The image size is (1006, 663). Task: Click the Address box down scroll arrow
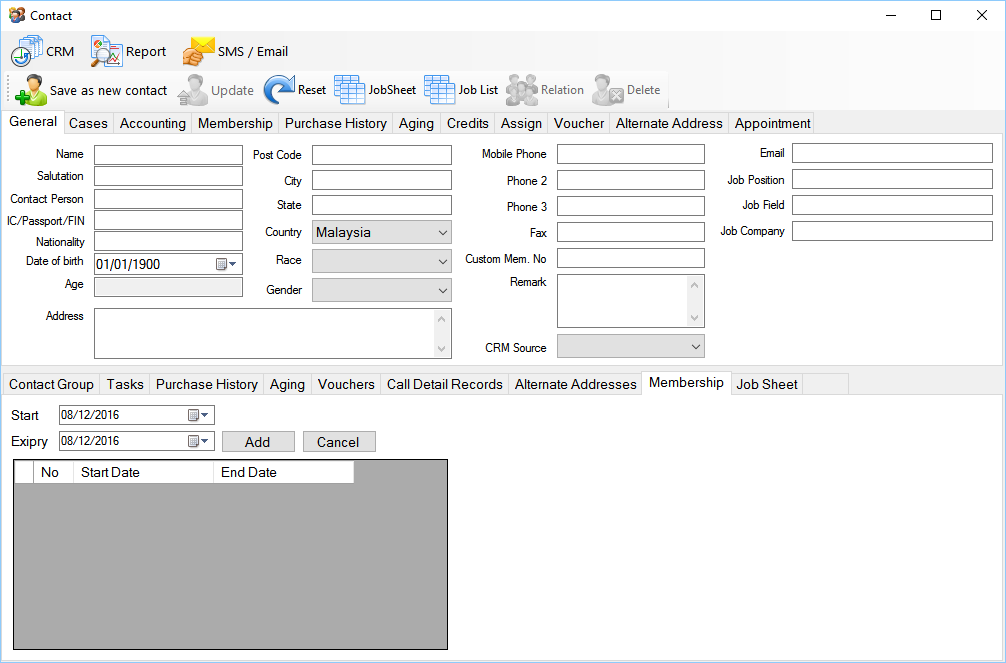(441, 349)
